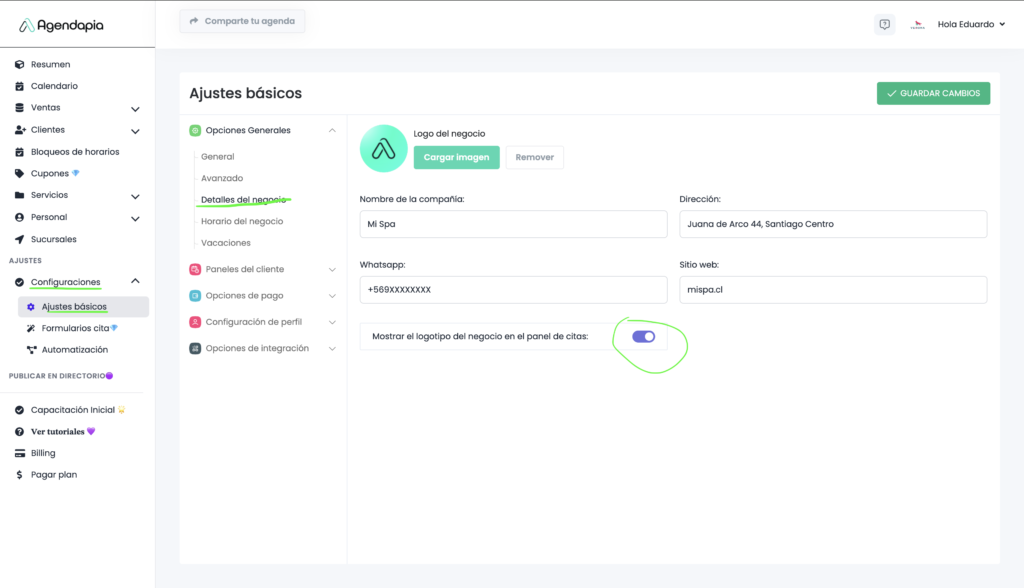Open the help chat icon in header
This screenshot has height=588, width=1024.
click(x=884, y=25)
